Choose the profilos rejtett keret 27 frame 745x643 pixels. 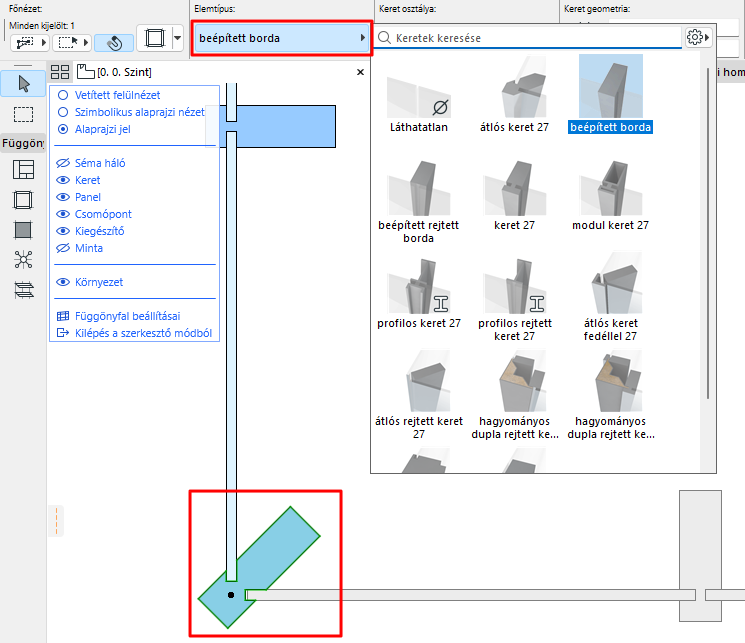tap(515, 299)
